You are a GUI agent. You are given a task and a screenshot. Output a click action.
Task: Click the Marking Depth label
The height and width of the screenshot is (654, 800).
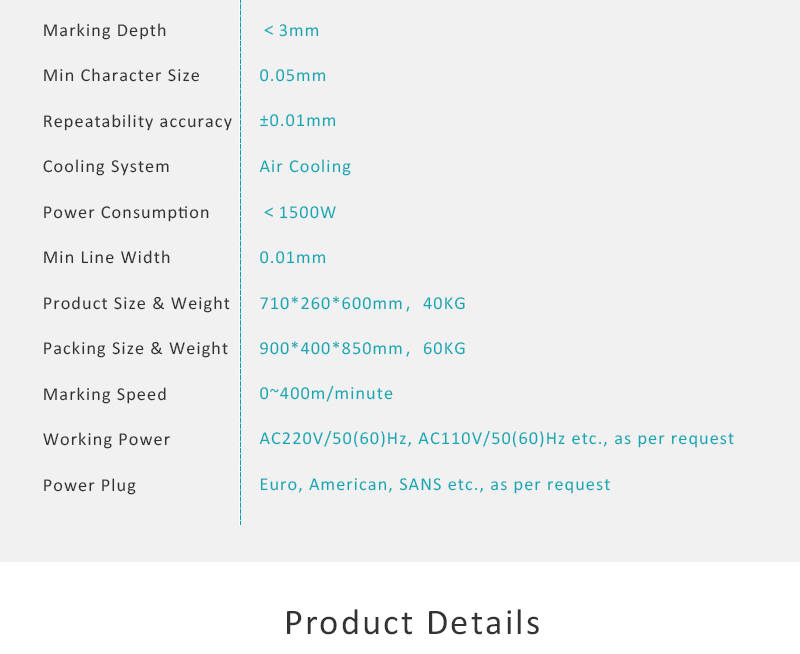[105, 31]
